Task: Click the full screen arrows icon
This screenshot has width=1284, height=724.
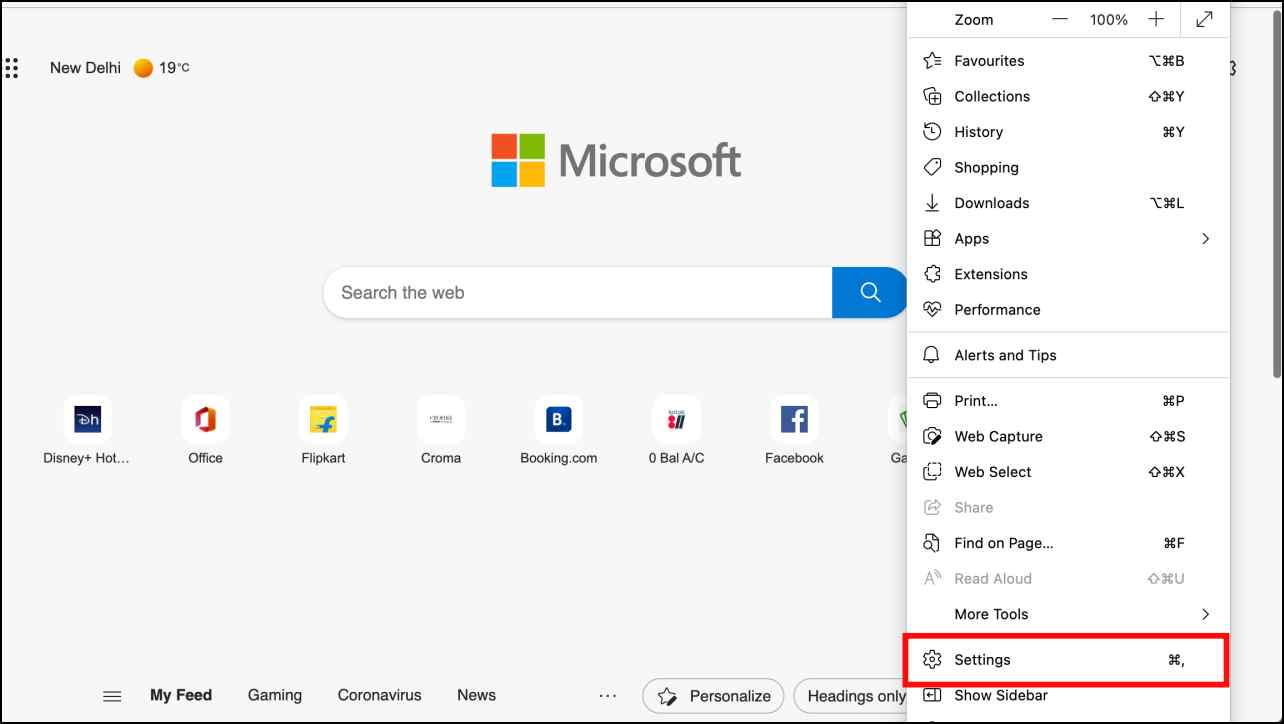Action: tap(1205, 19)
